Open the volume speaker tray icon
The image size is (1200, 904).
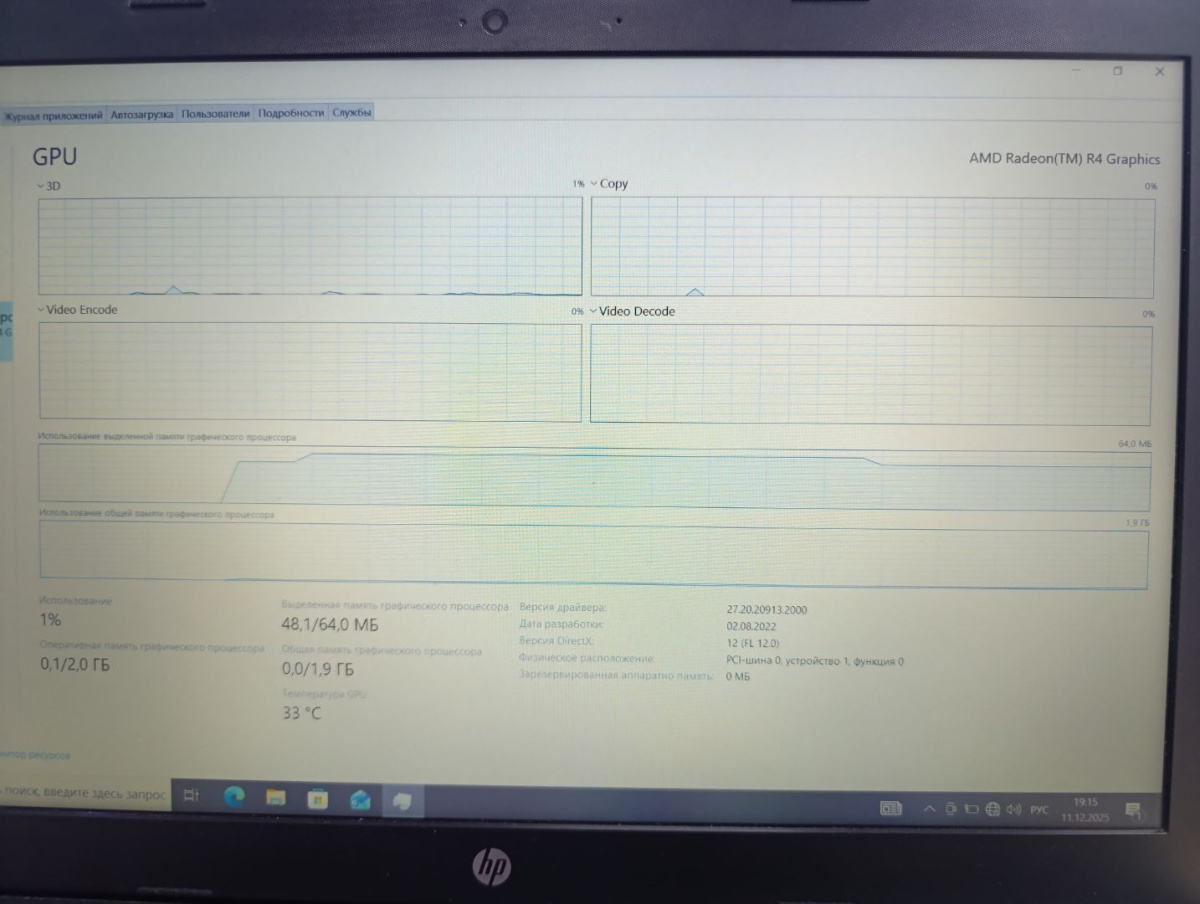coord(1014,809)
